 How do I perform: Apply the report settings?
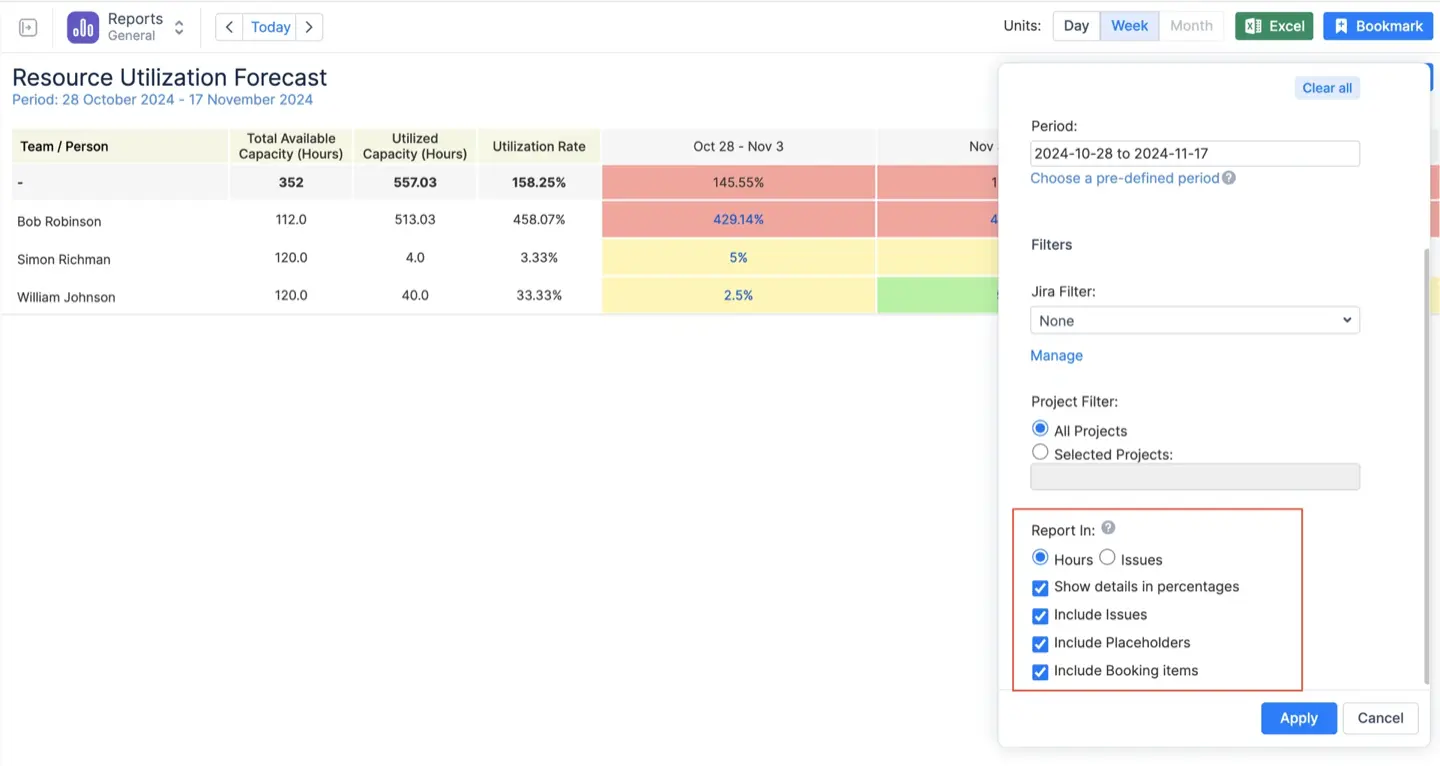pos(1298,718)
